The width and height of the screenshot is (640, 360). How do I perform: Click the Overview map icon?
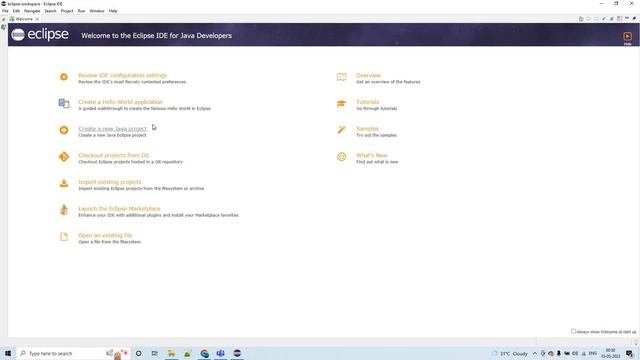pos(341,77)
